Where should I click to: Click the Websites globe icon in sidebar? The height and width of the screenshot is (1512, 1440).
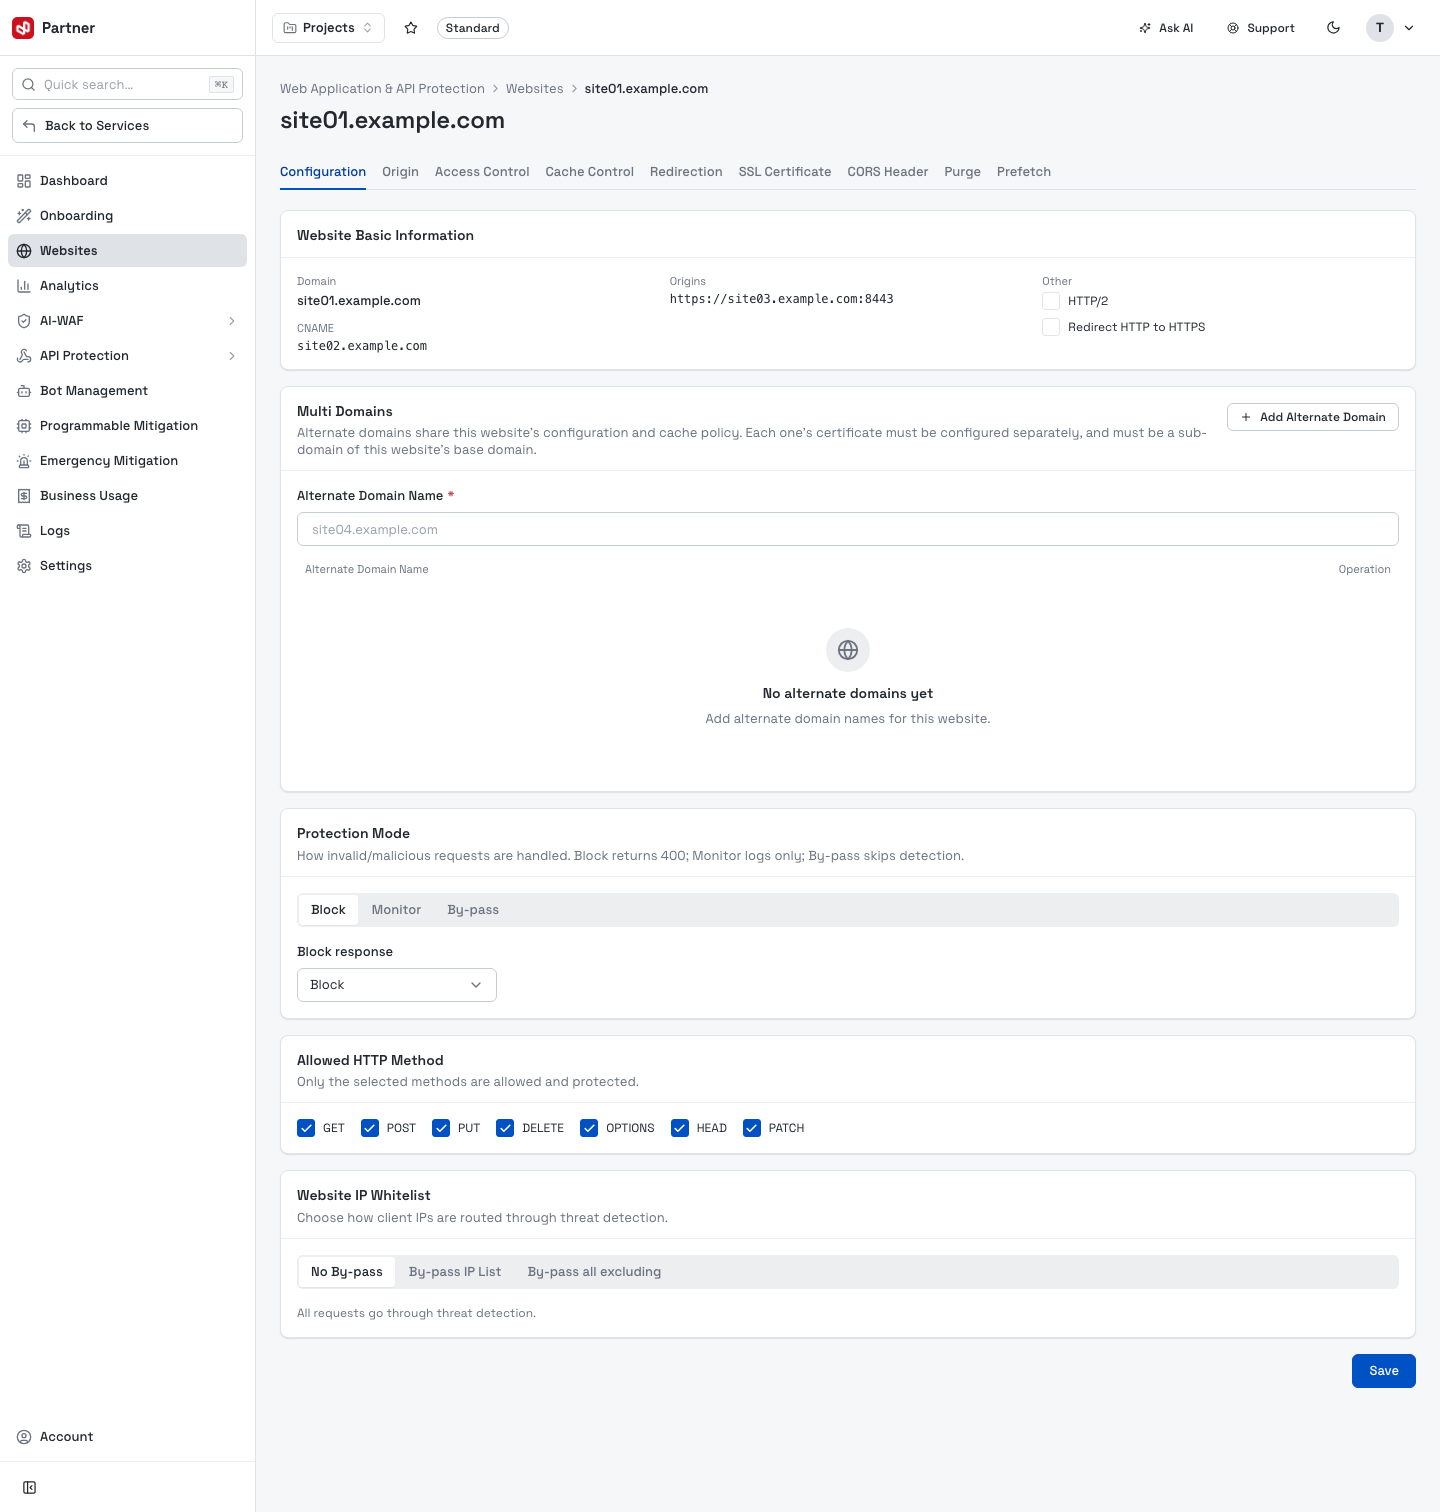tap(24, 251)
